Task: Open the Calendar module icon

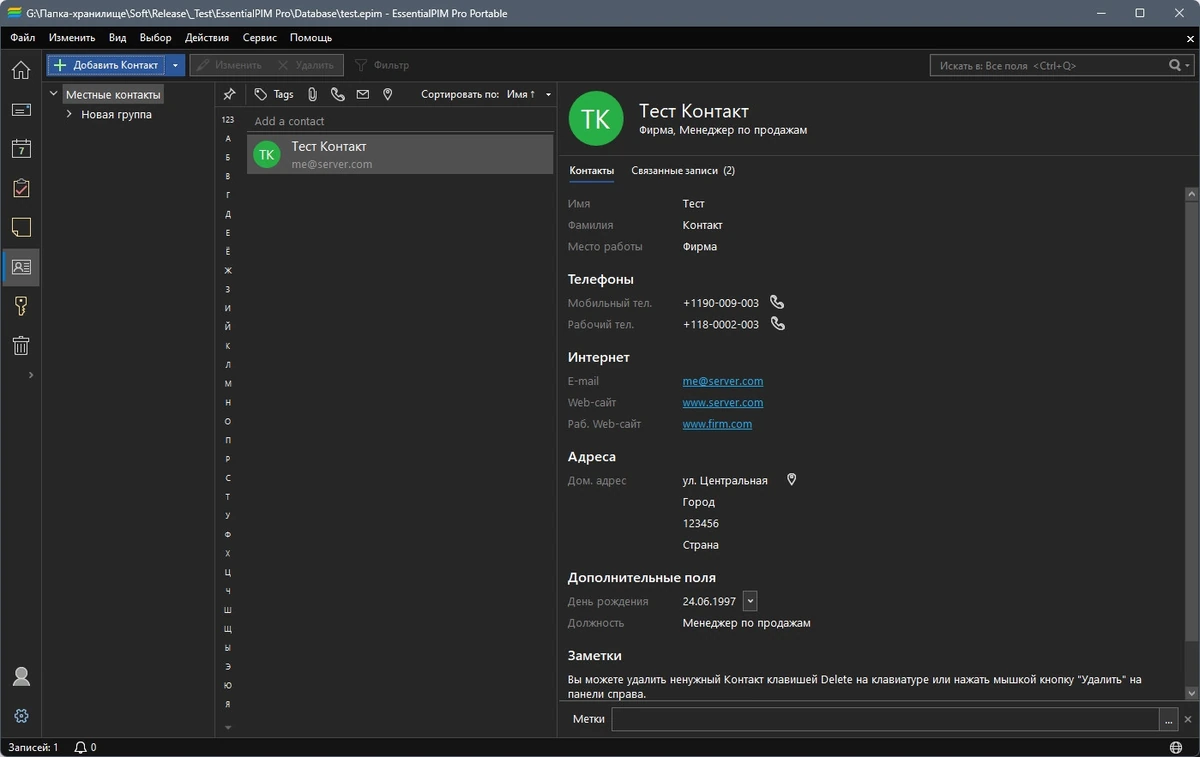Action: click(x=21, y=149)
